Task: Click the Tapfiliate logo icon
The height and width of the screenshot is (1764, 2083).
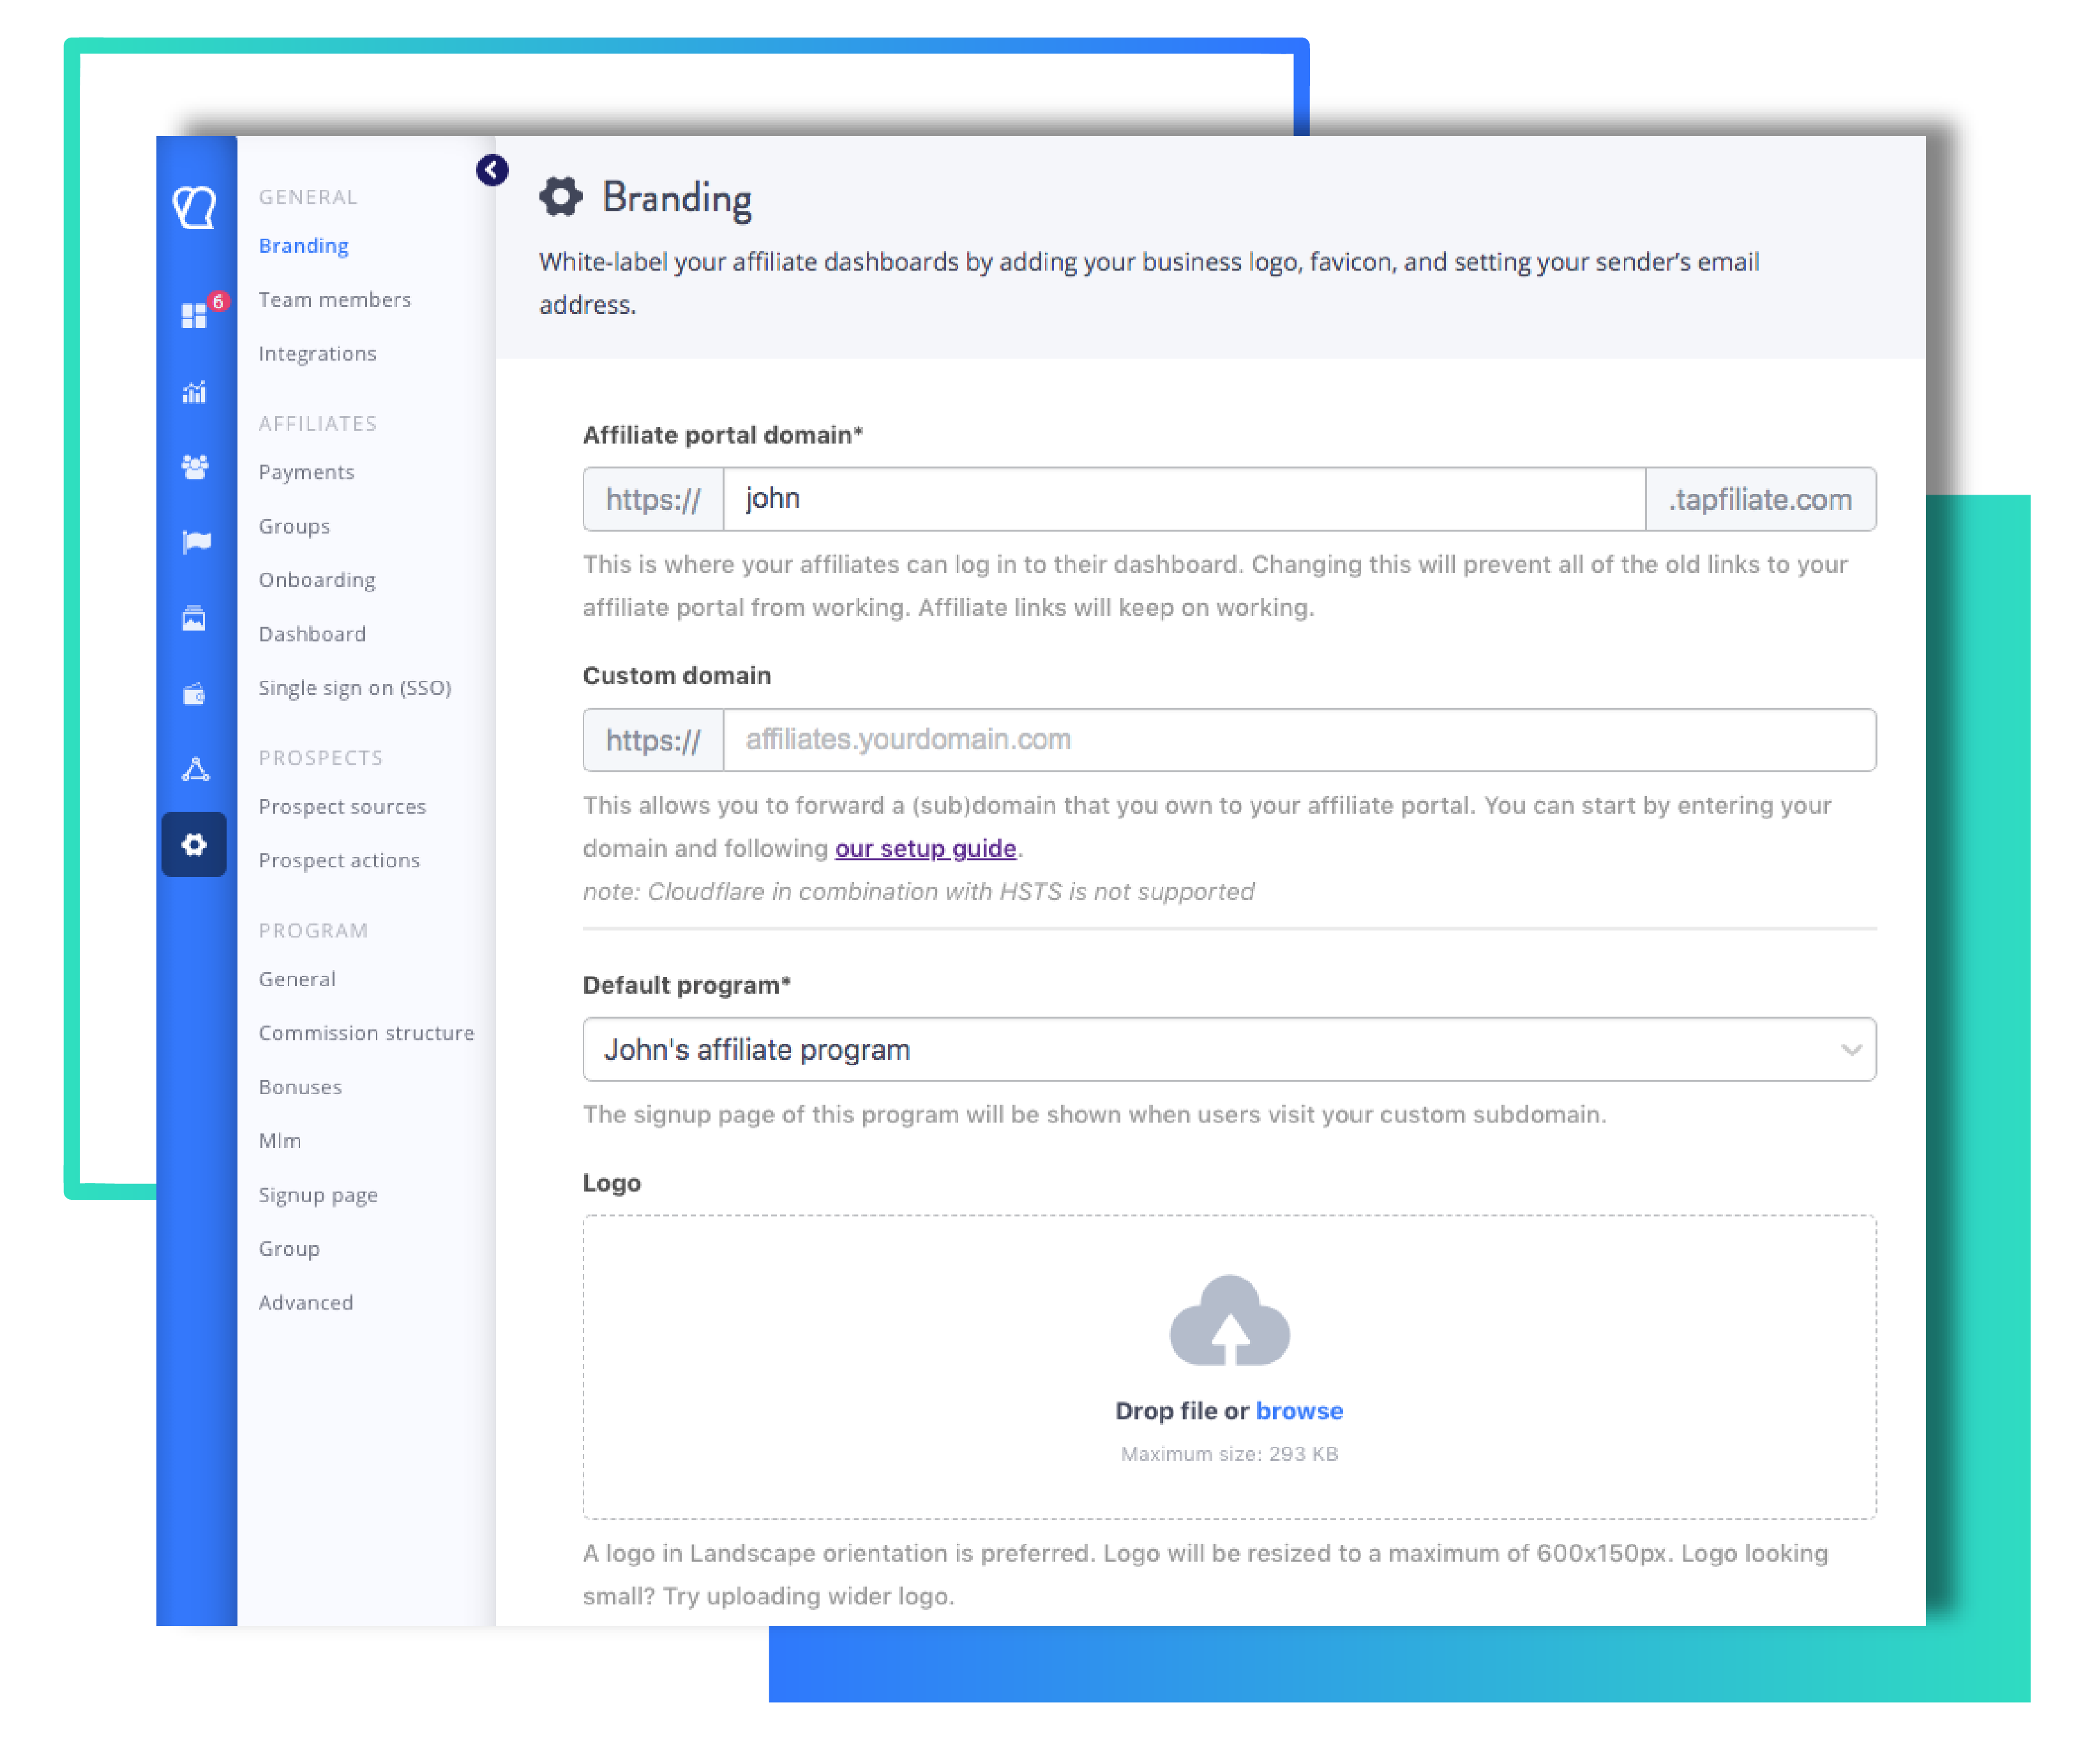Action: pyautogui.click(x=195, y=207)
